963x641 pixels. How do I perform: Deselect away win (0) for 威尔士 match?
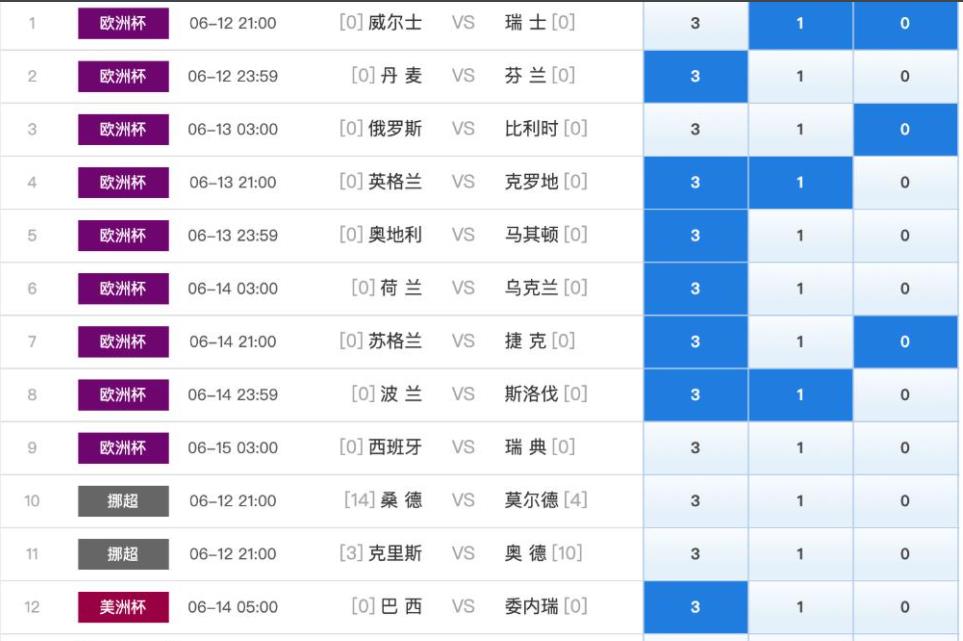904,23
